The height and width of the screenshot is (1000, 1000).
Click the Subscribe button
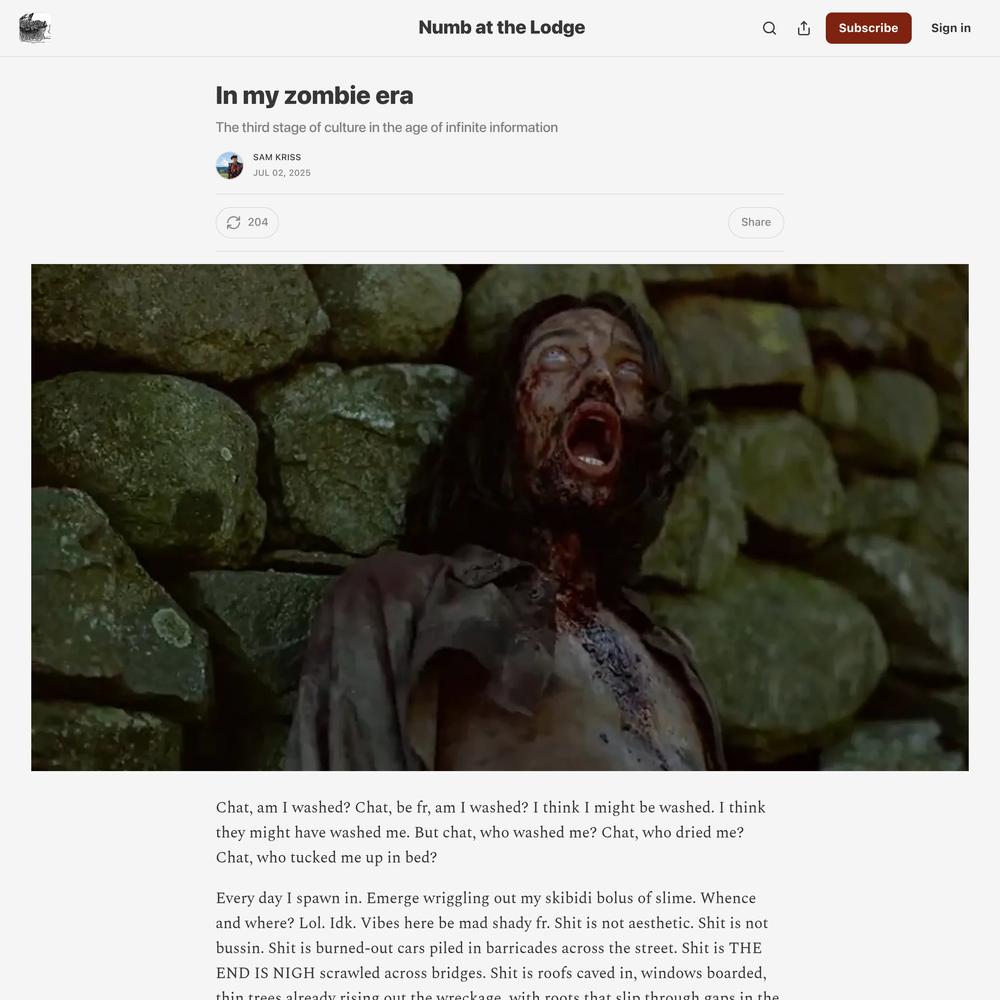868,28
